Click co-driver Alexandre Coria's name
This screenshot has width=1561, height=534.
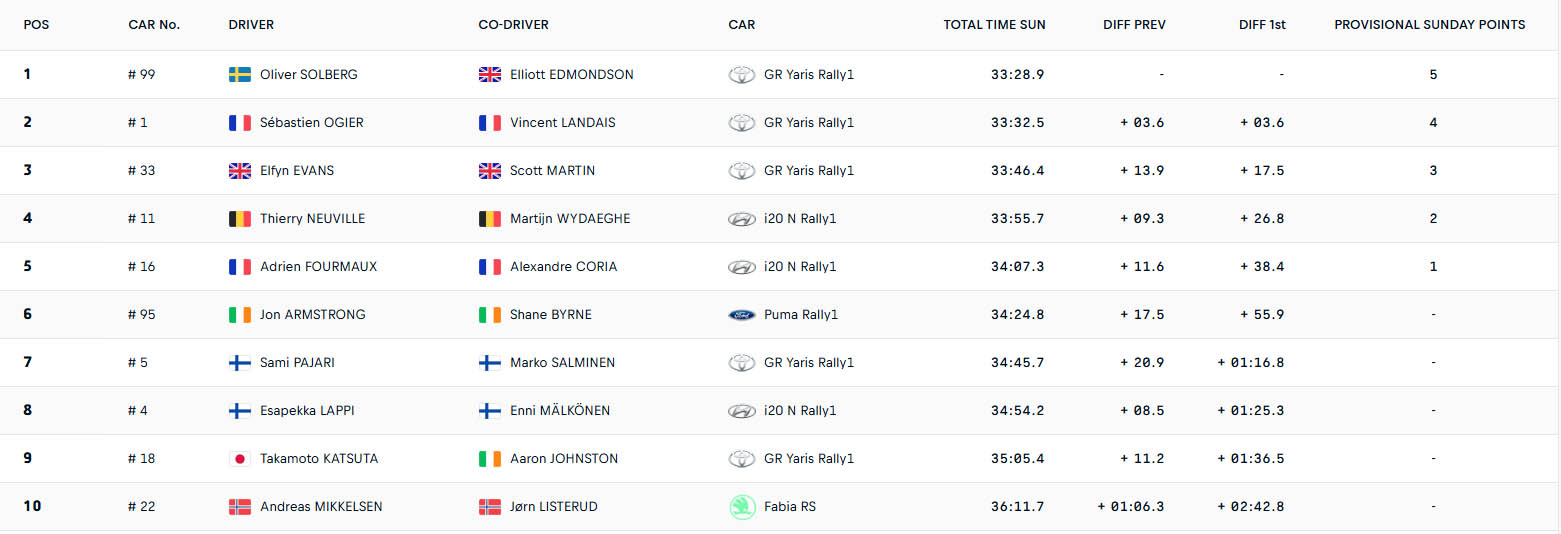[563, 267]
